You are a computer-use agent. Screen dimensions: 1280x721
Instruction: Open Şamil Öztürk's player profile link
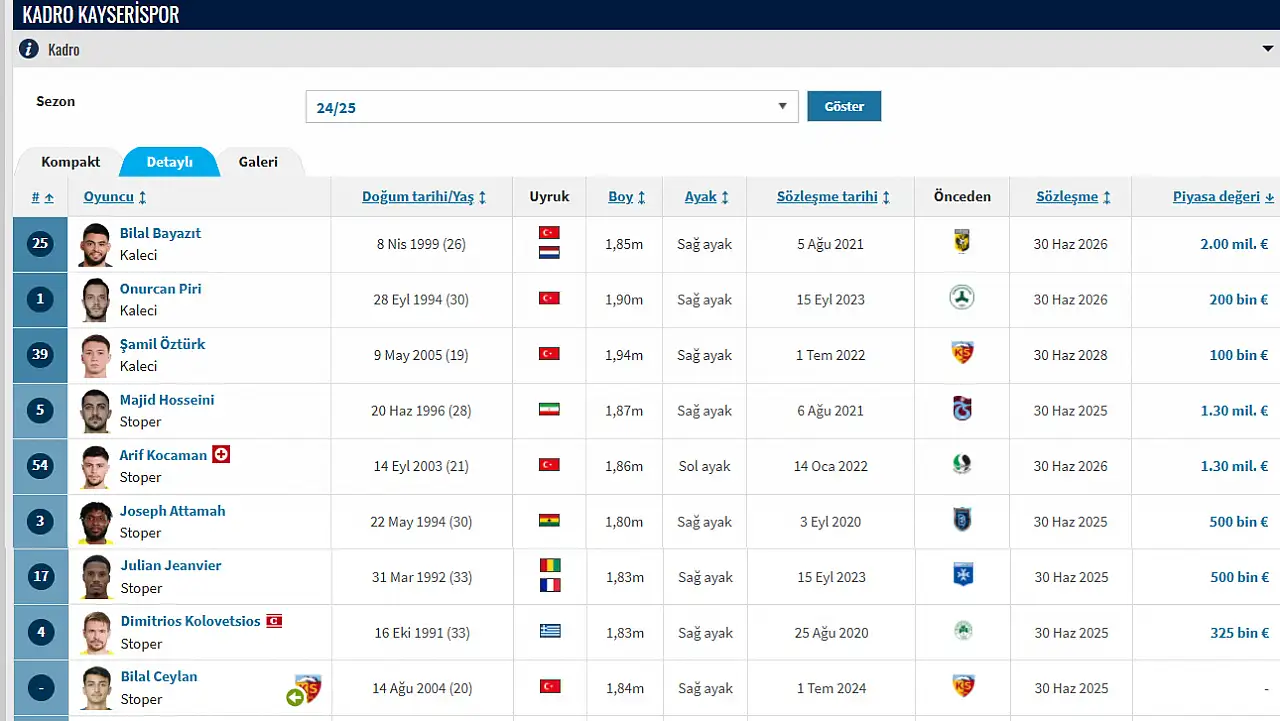162,344
